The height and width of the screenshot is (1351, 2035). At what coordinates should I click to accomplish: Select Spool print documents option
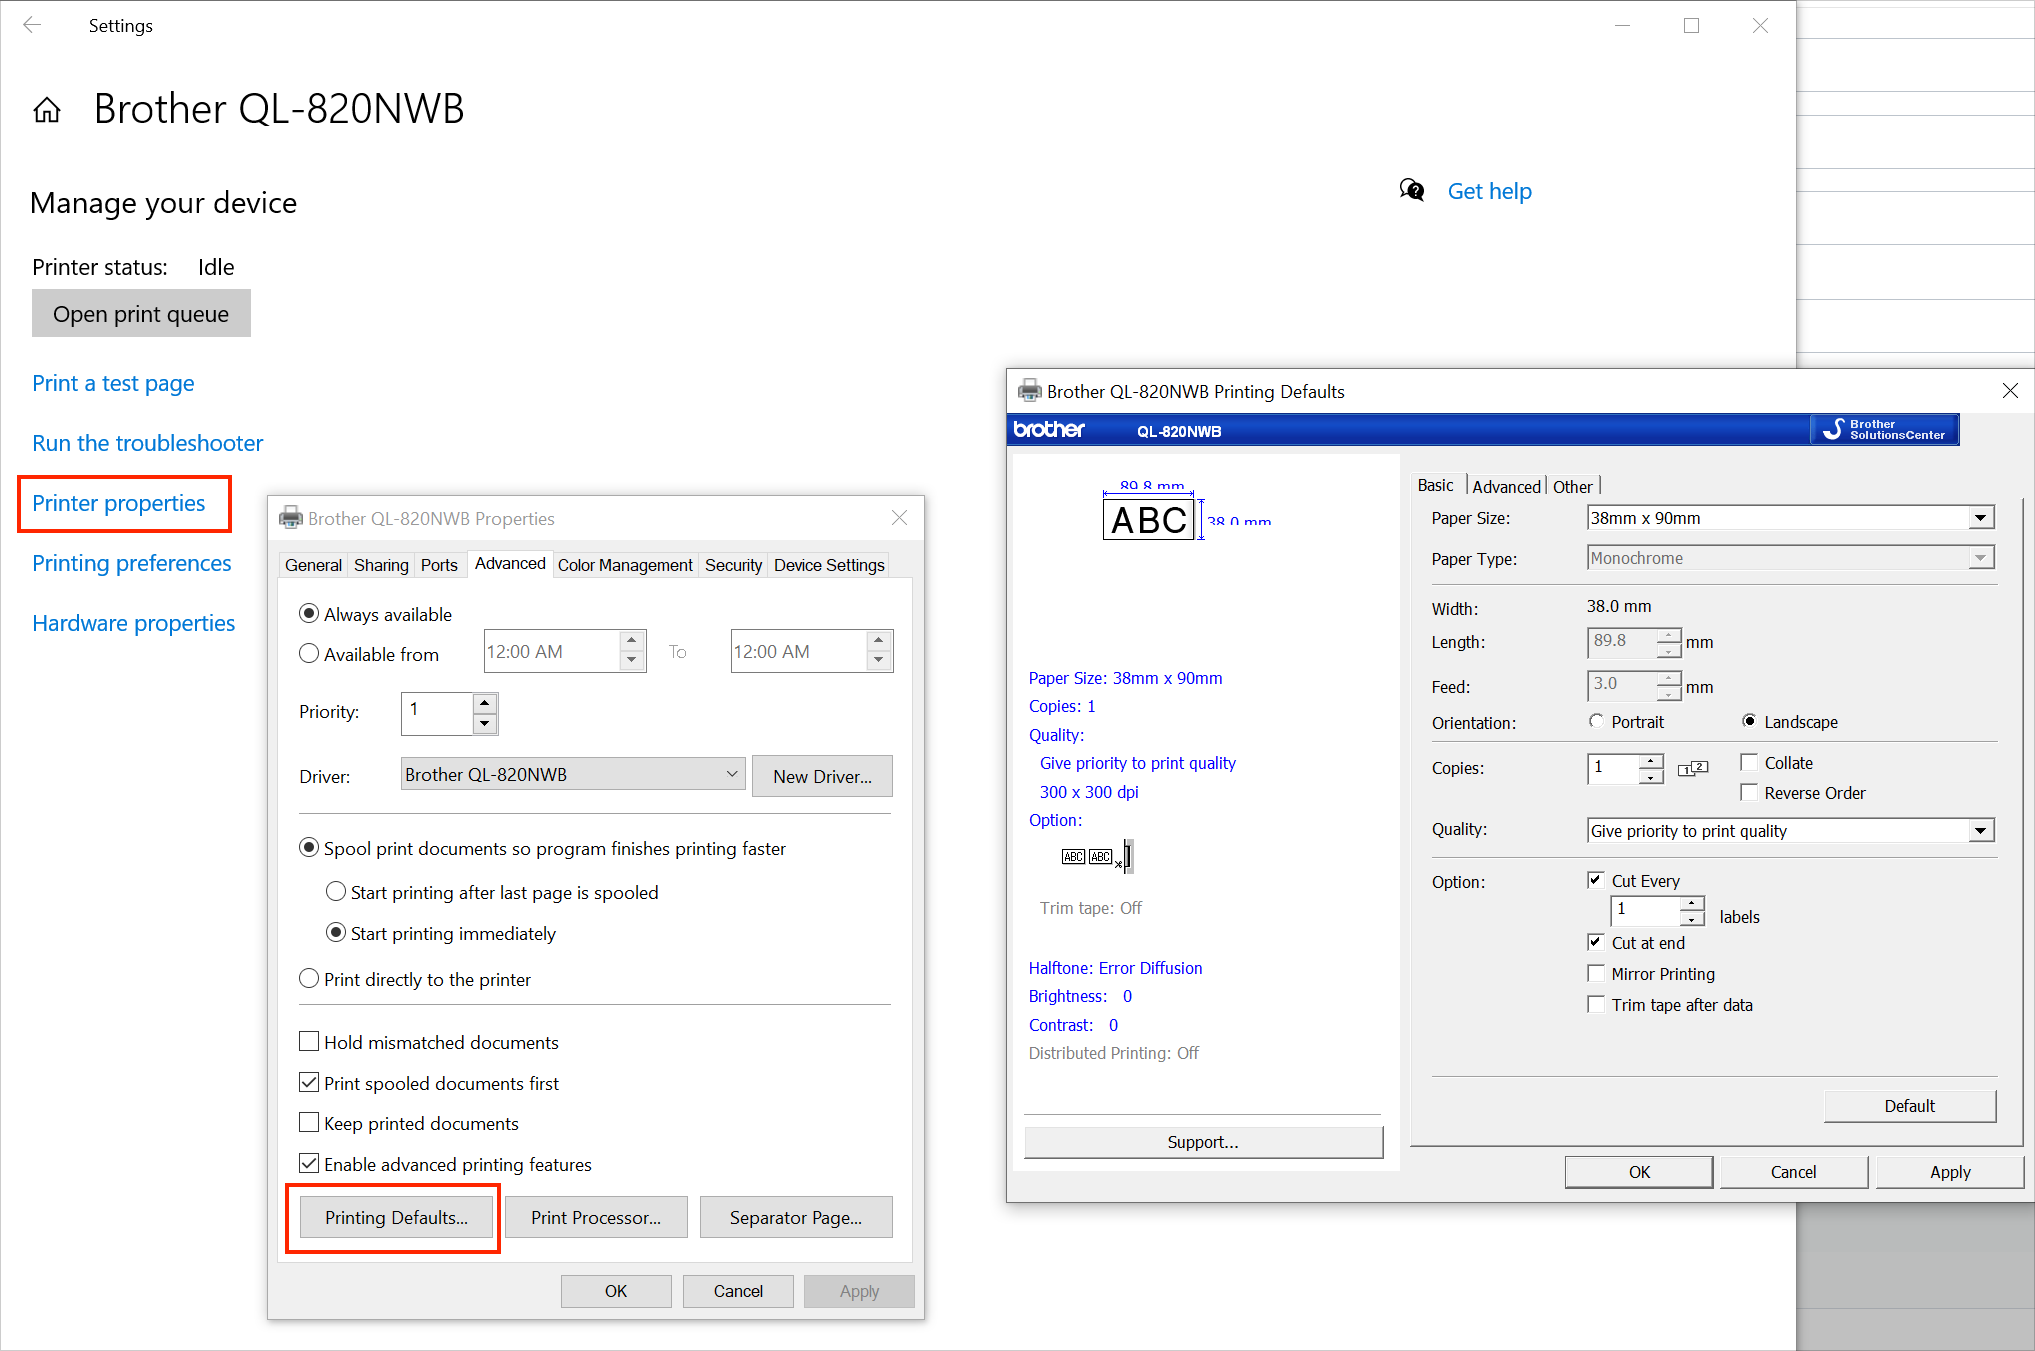(x=310, y=848)
